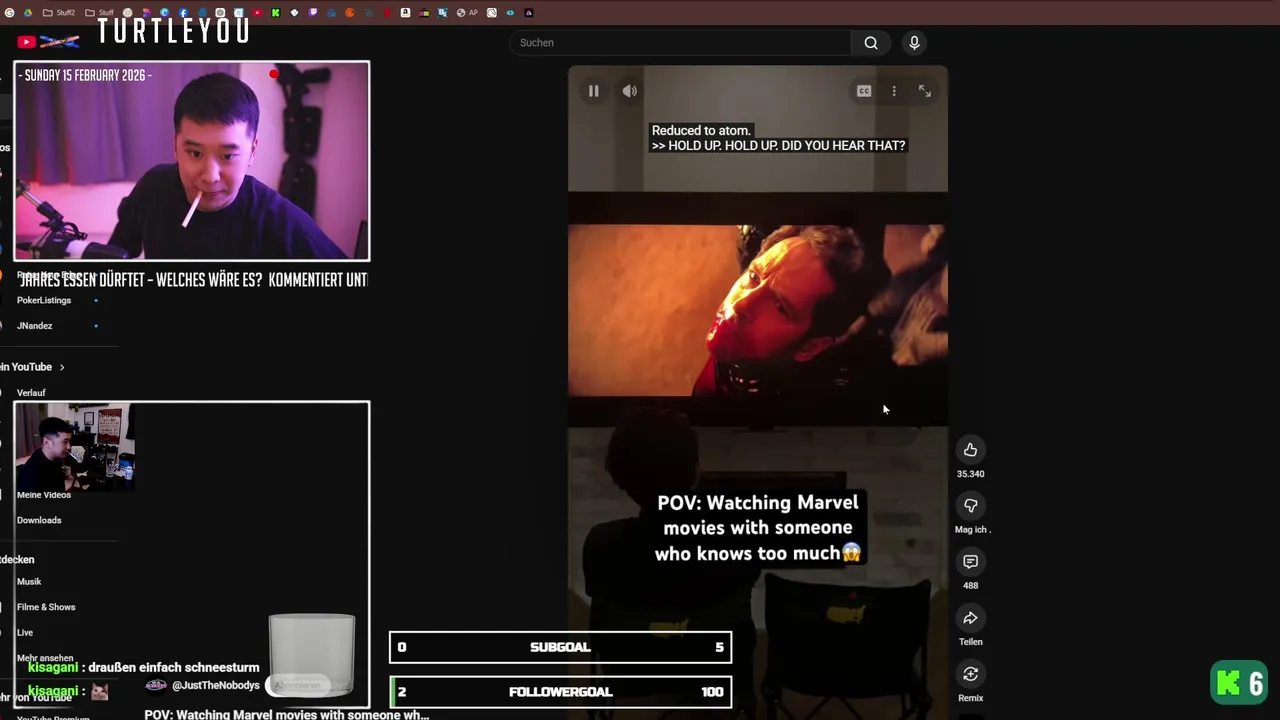Open the Amazon bookmark
Viewport: 1280px width, 720px height.
pyautogui.click(x=405, y=13)
